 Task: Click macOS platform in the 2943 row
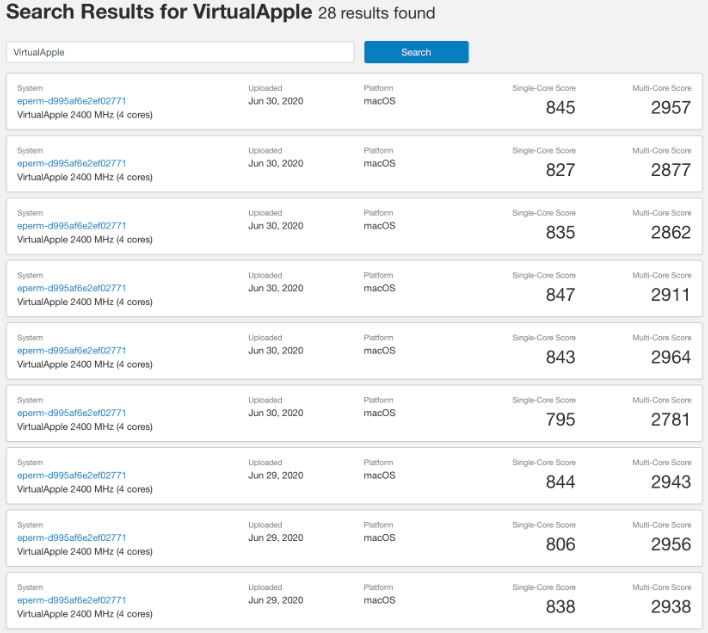379,475
